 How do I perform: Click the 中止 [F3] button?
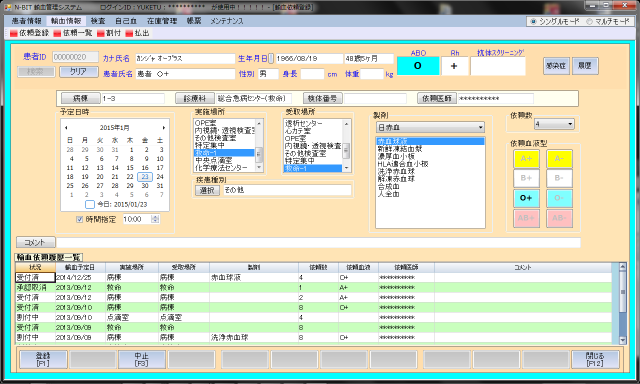click(x=142, y=360)
